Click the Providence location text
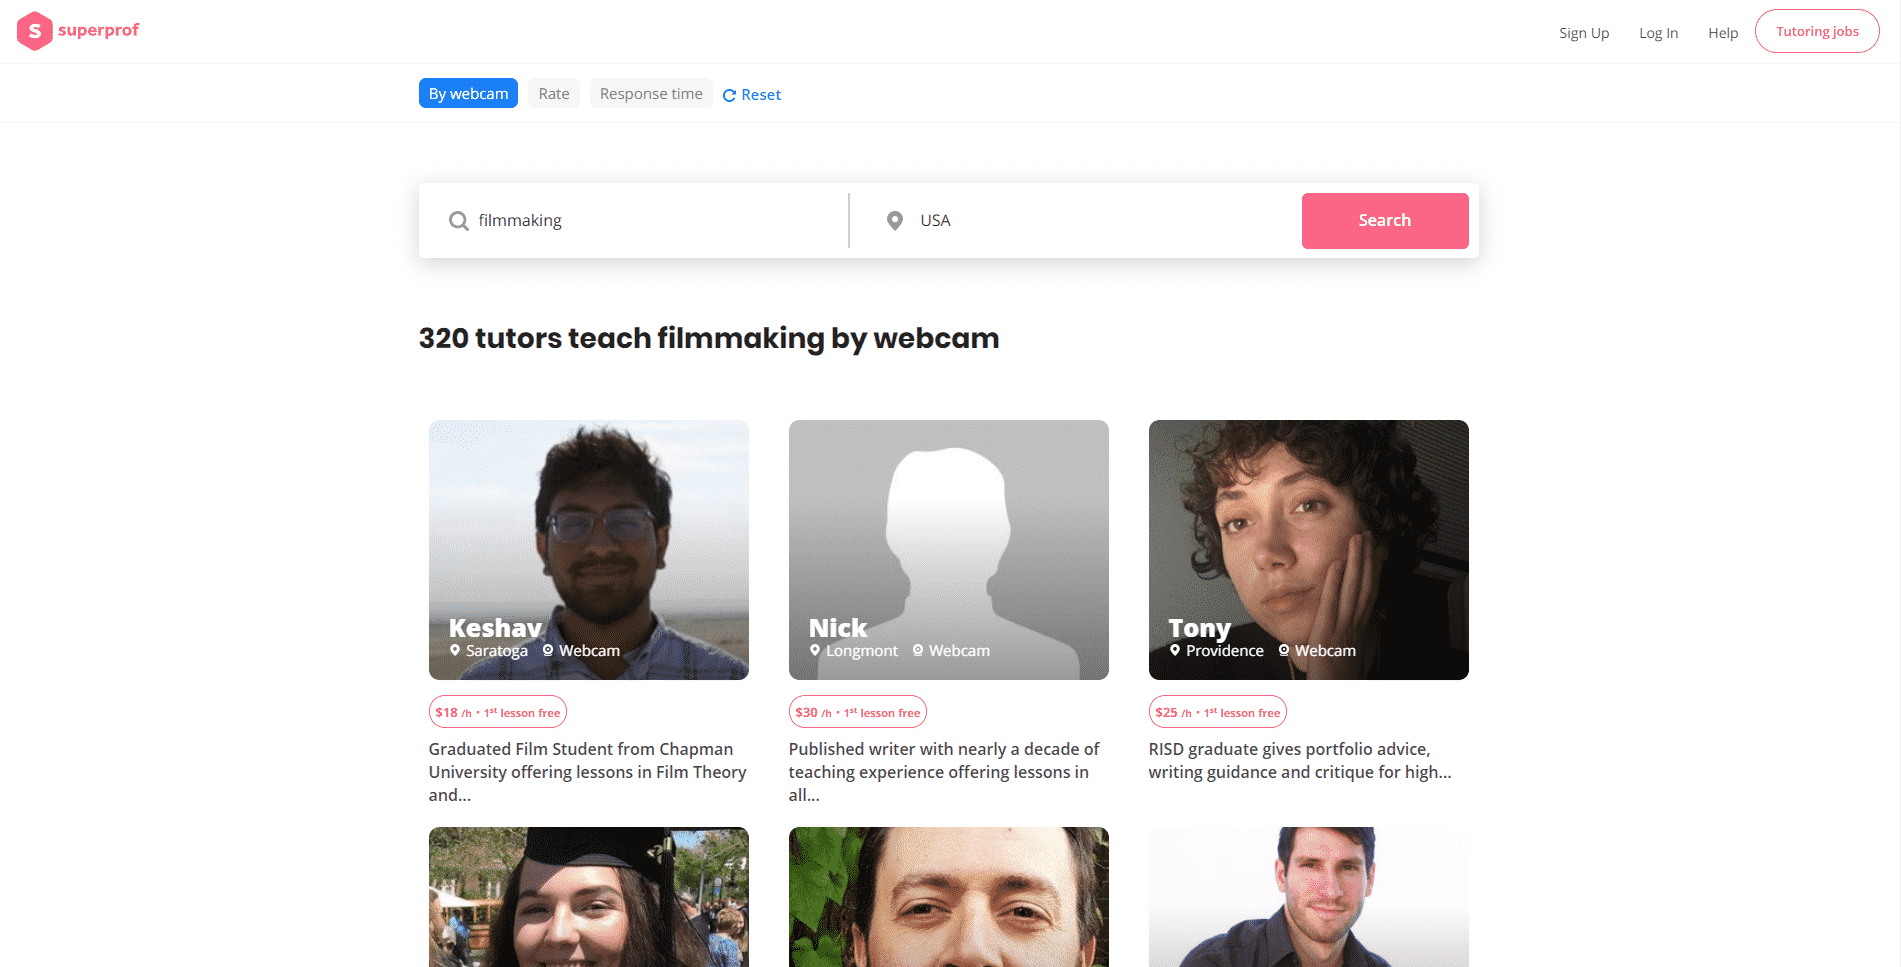 click(1225, 651)
